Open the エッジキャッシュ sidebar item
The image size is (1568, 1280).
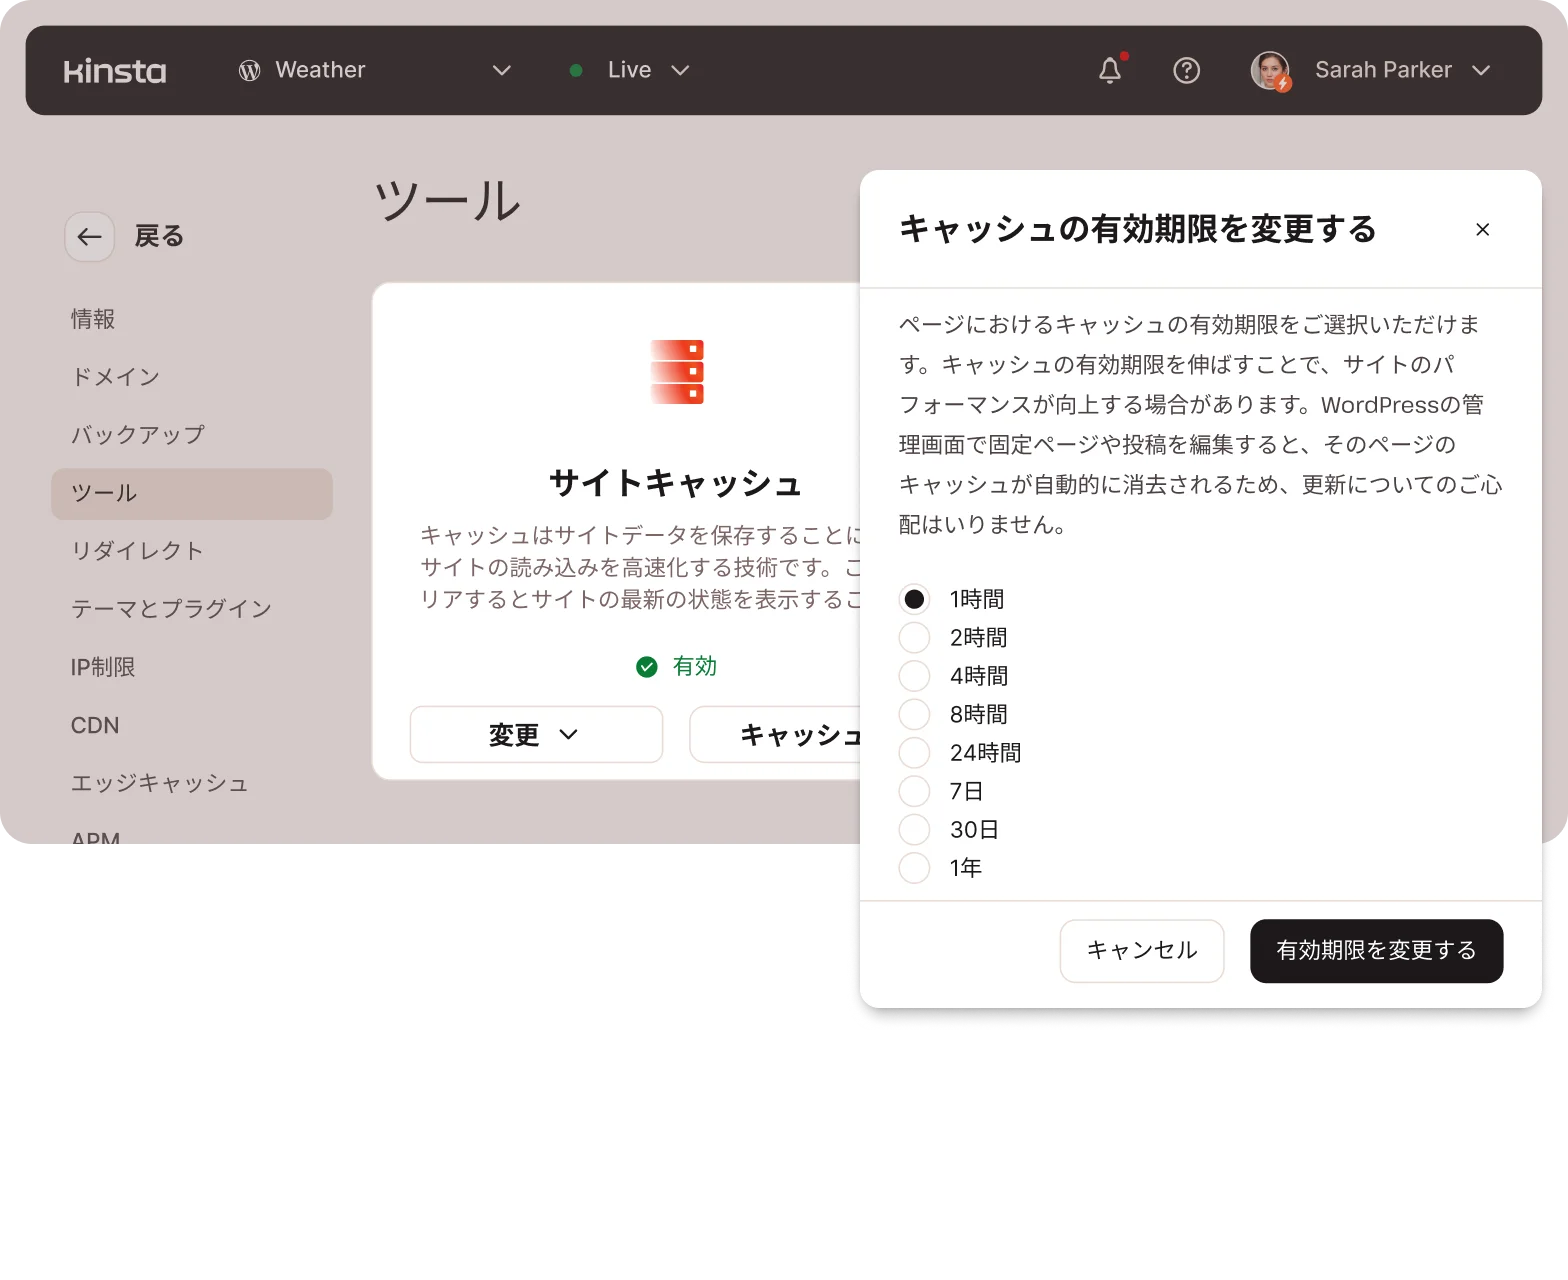(x=160, y=783)
